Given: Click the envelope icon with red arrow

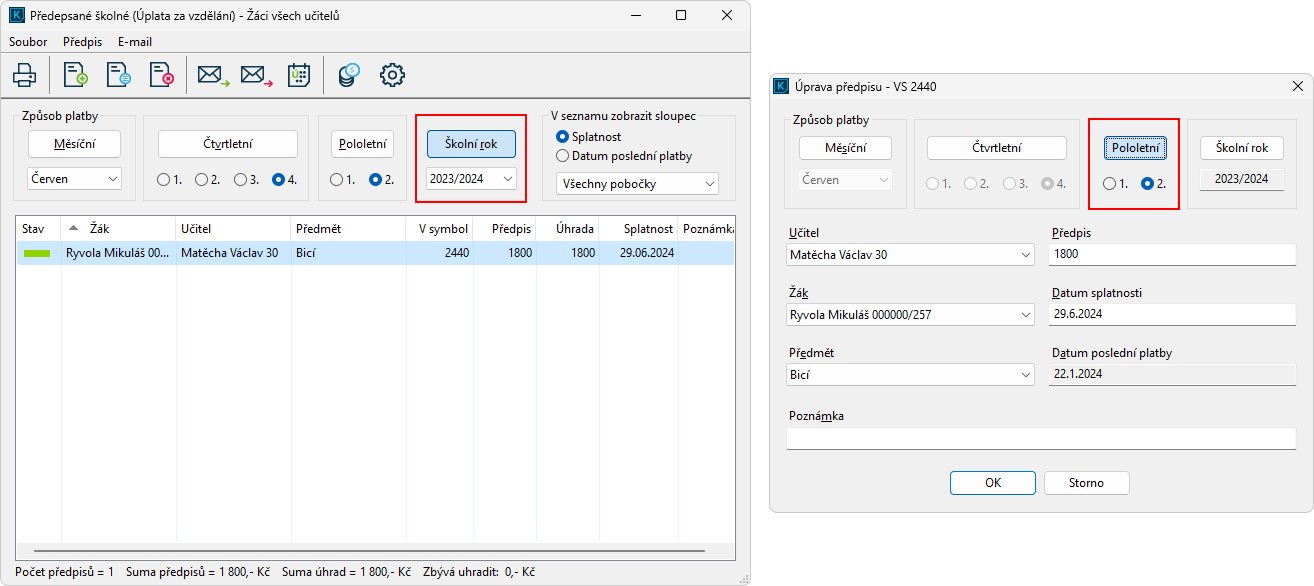Looking at the screenshot, I should coord(256,75).
